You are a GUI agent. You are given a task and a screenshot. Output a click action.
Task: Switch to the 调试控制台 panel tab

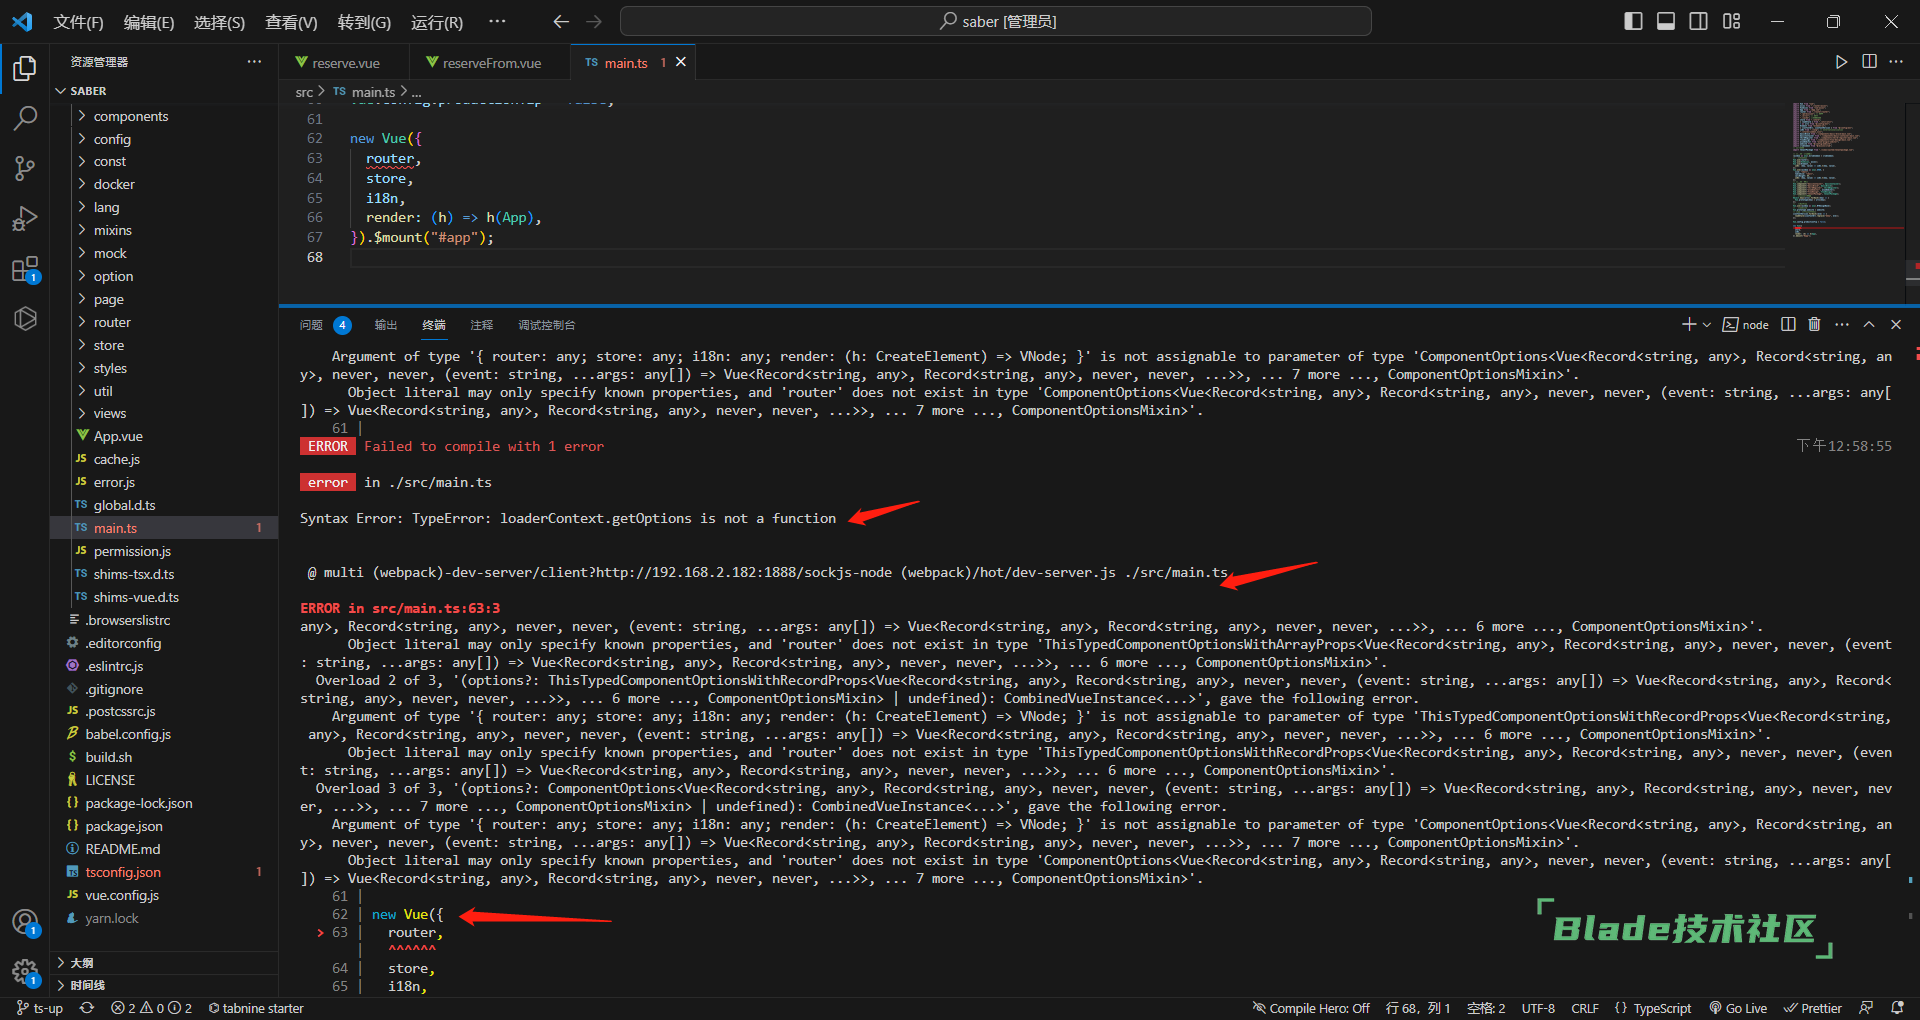coord(546,325)
